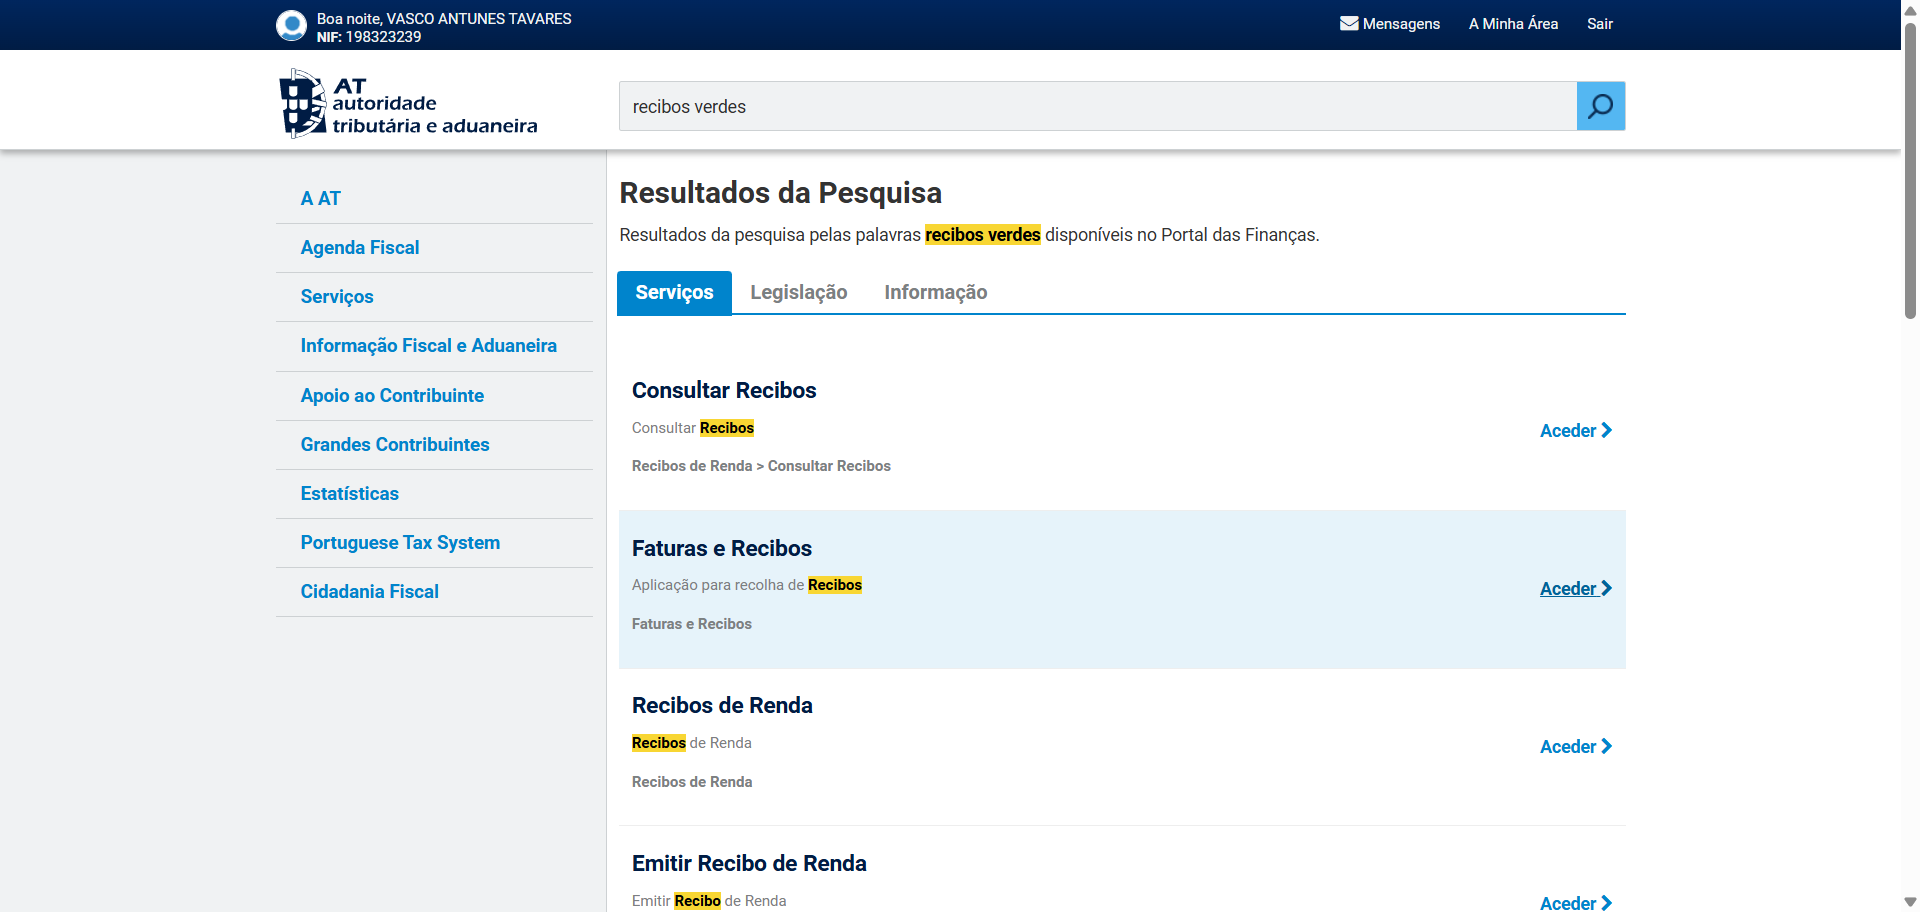Image resolution: width=1920 pixels, height=912 pixels.
Task: Click Aceder for Recibos de Renda
Action: [1576, 747]
